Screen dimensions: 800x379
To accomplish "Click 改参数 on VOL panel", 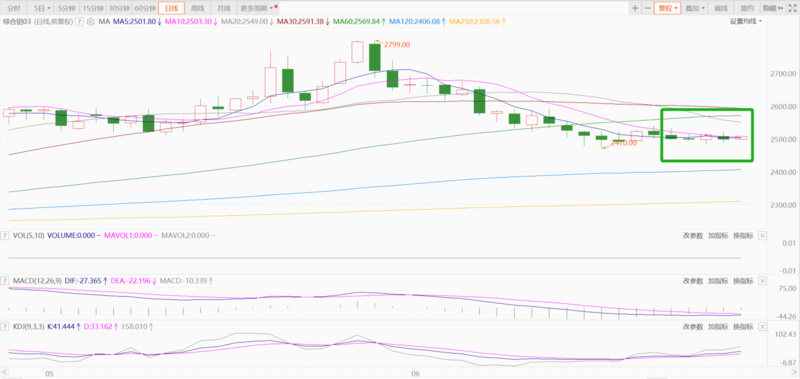I will click(x=693, y=236).
